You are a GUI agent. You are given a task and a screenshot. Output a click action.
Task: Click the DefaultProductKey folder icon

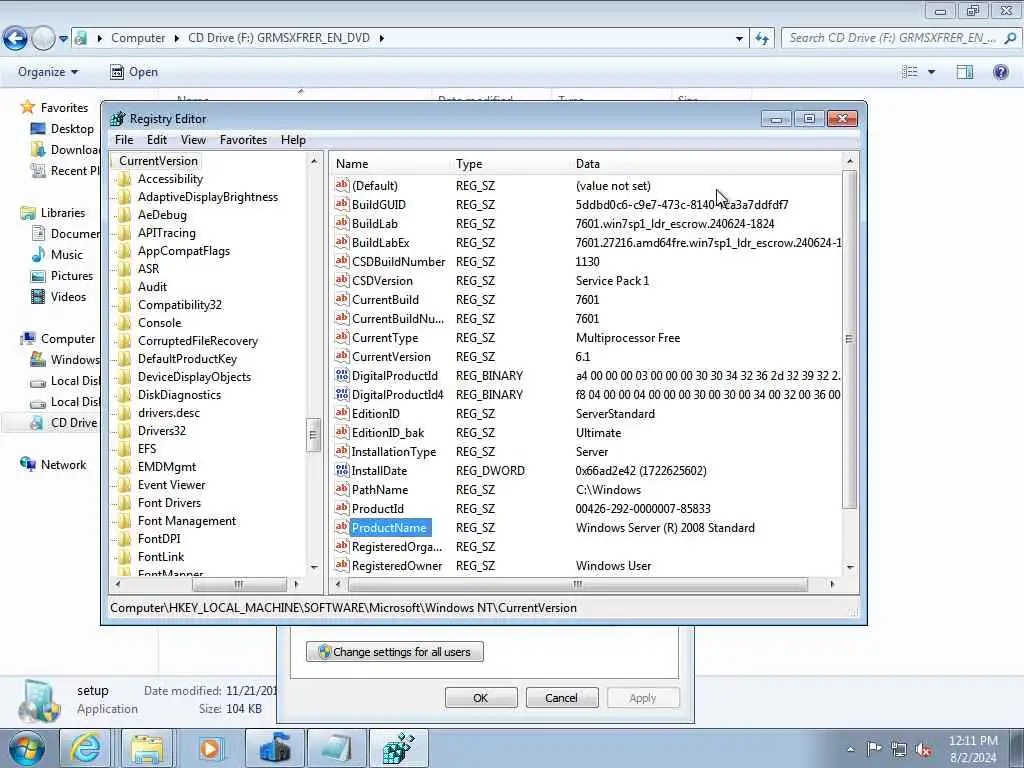124,359
